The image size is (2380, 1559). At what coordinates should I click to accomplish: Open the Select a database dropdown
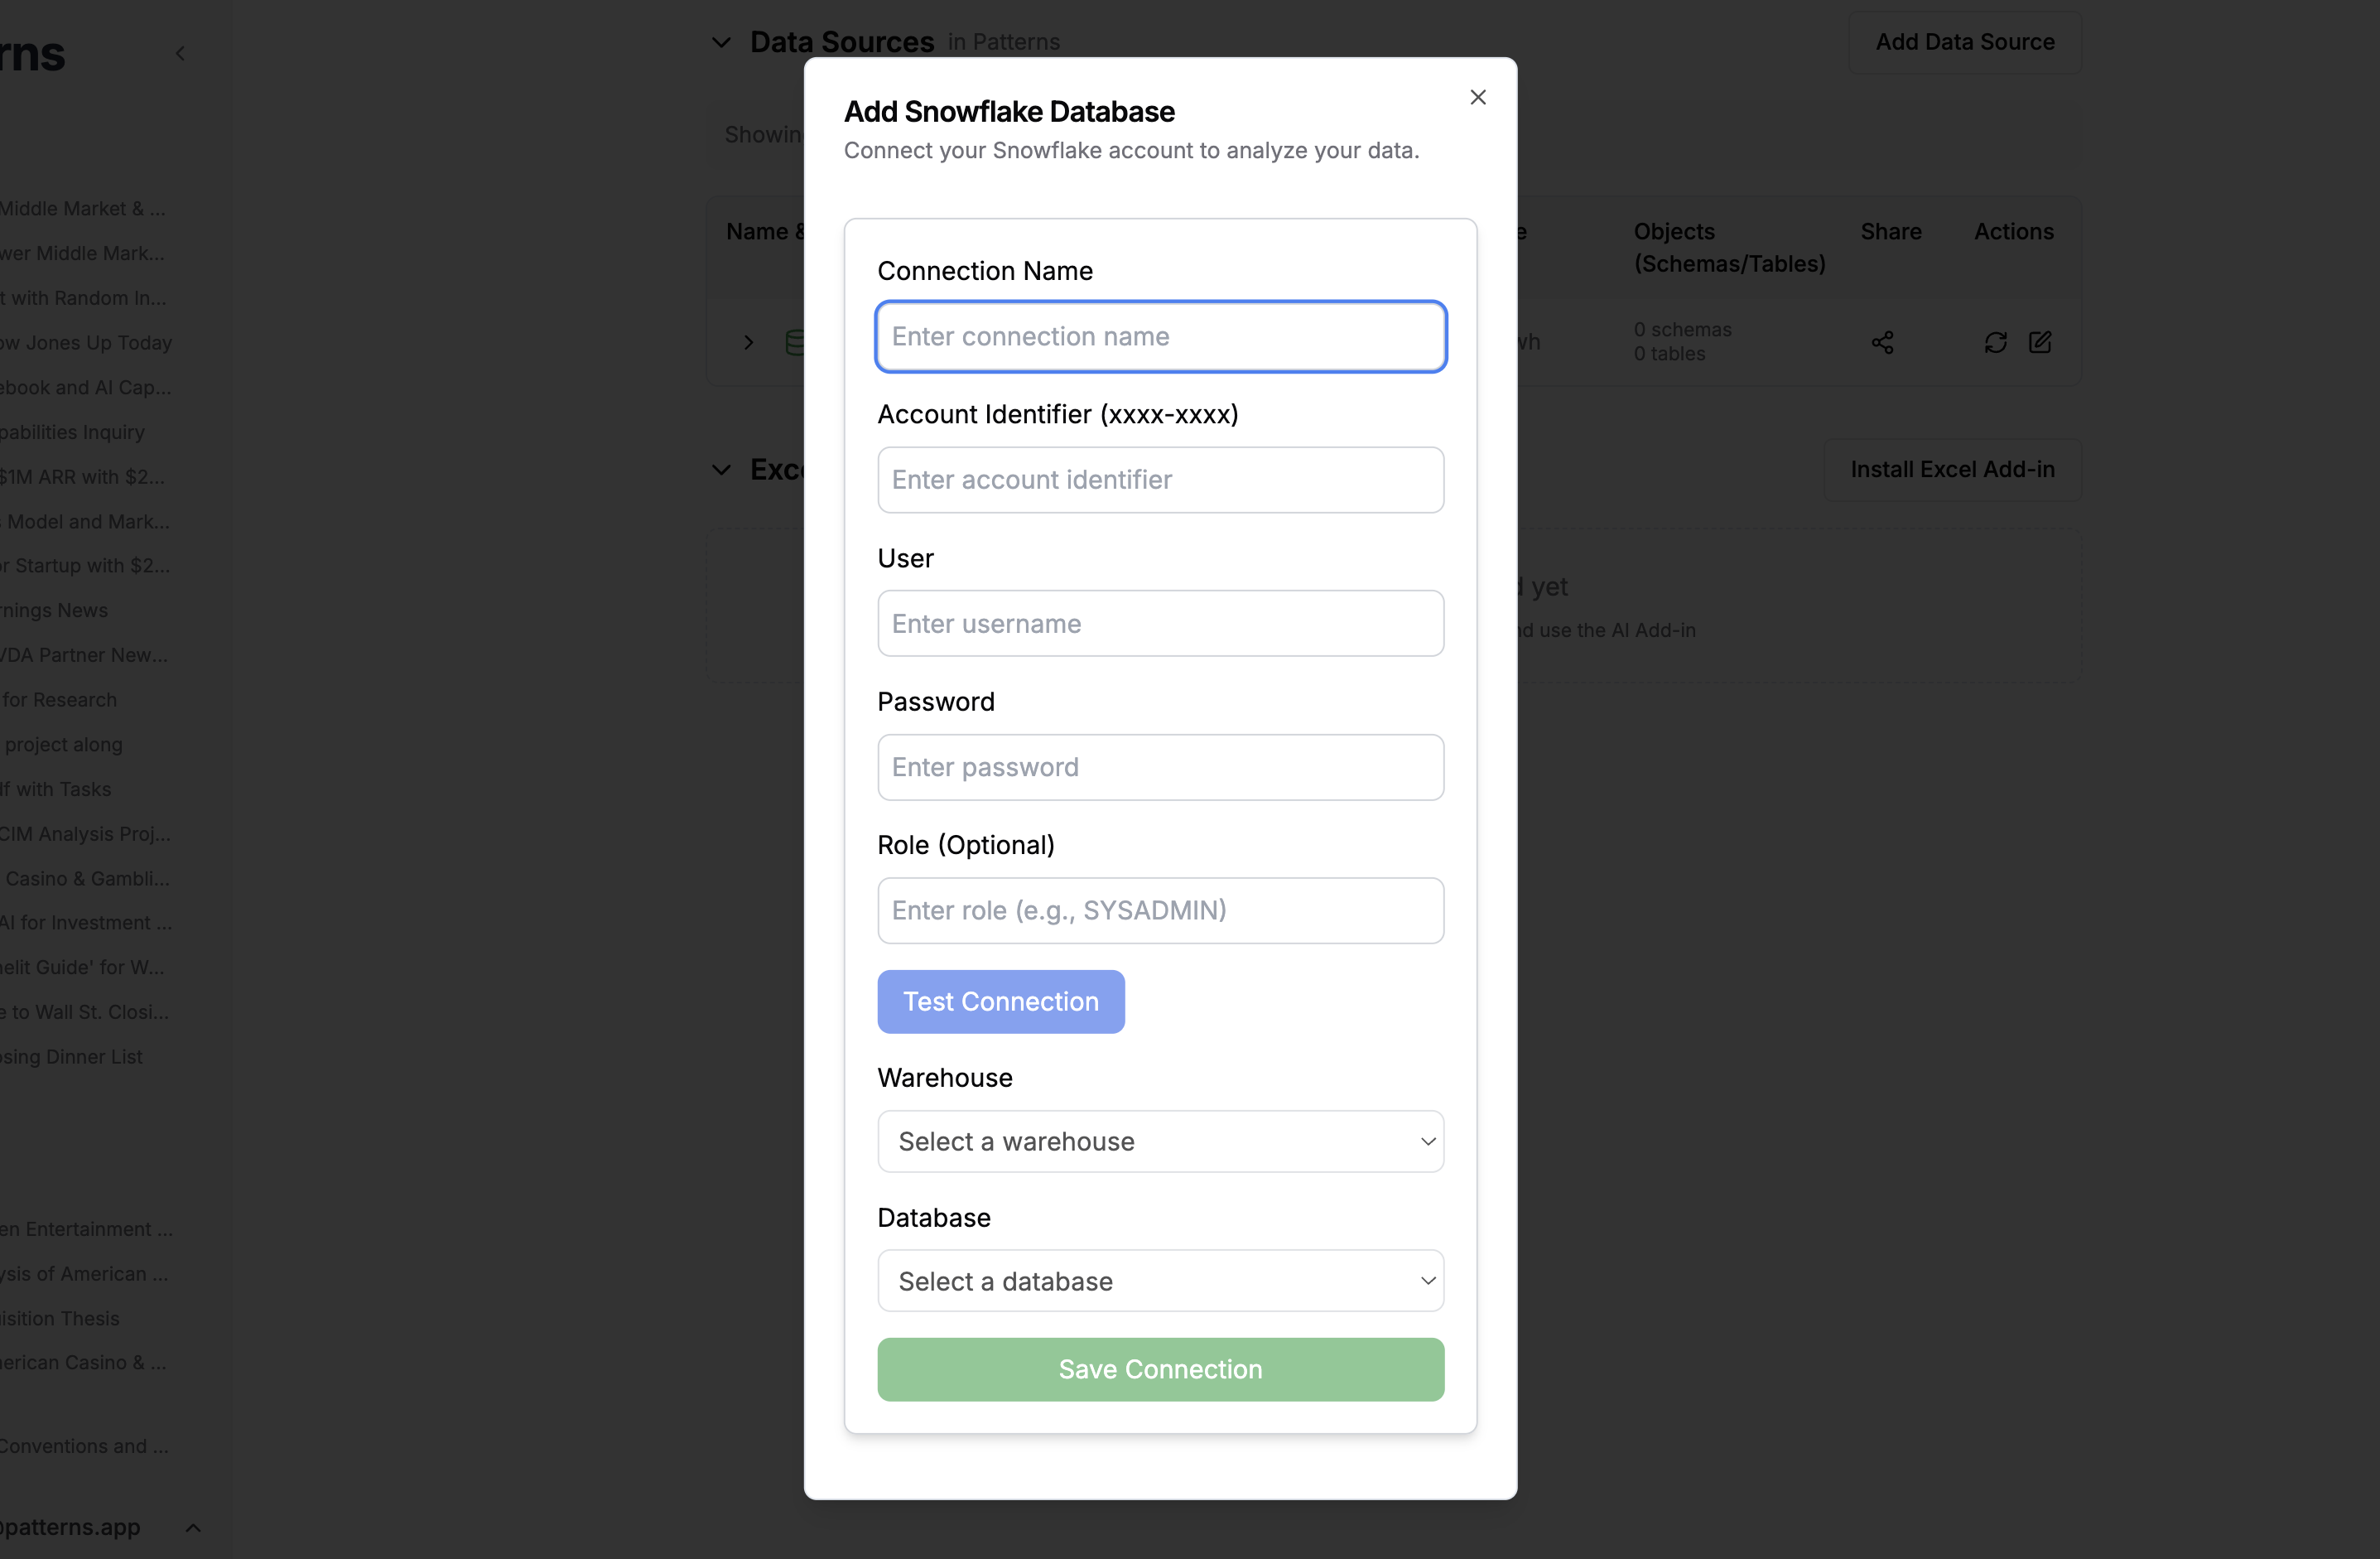coord(1160,1281)
